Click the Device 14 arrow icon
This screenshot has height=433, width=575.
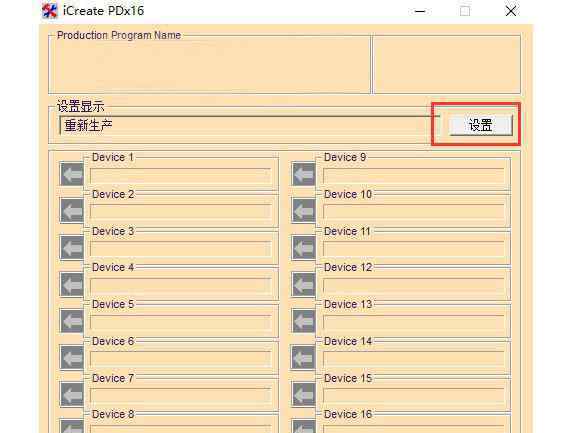tap(304, 357)
